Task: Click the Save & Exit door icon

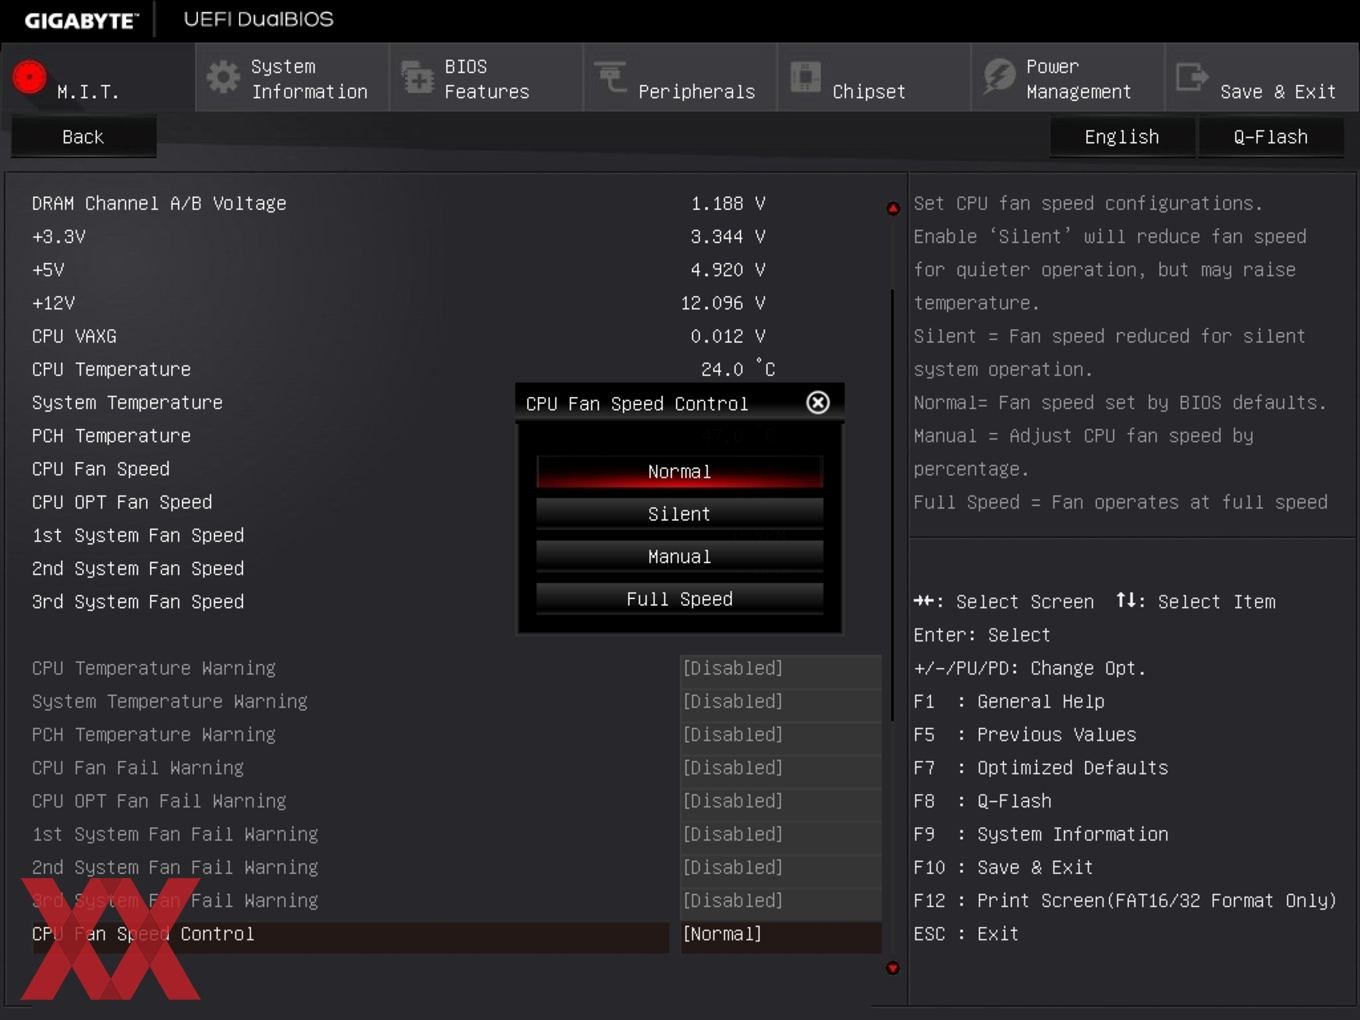Action: pyautogui.click(x=1192, y=76)
